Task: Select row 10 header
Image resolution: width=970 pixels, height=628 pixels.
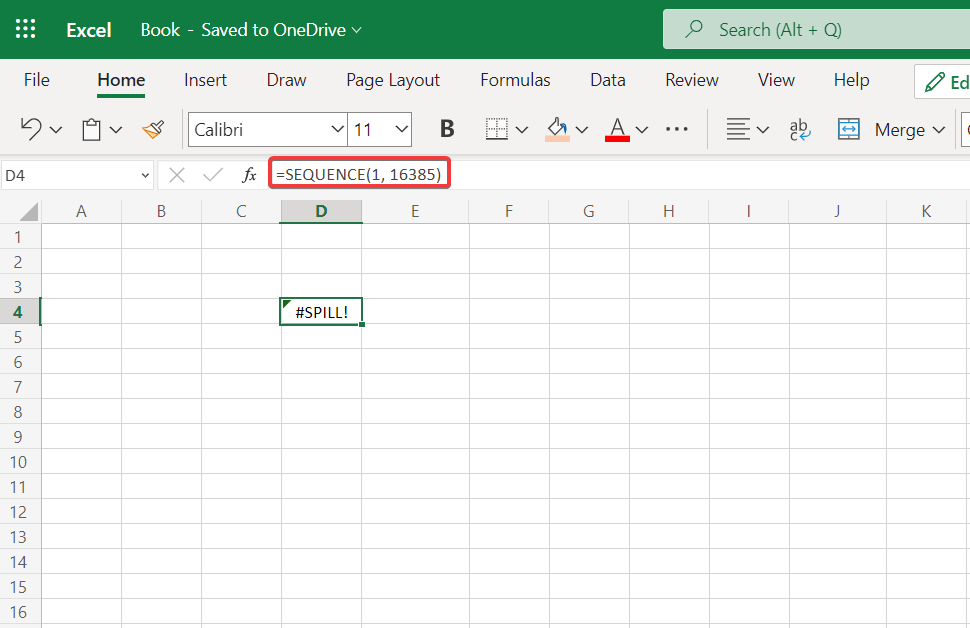Action: tap(18, 462)
